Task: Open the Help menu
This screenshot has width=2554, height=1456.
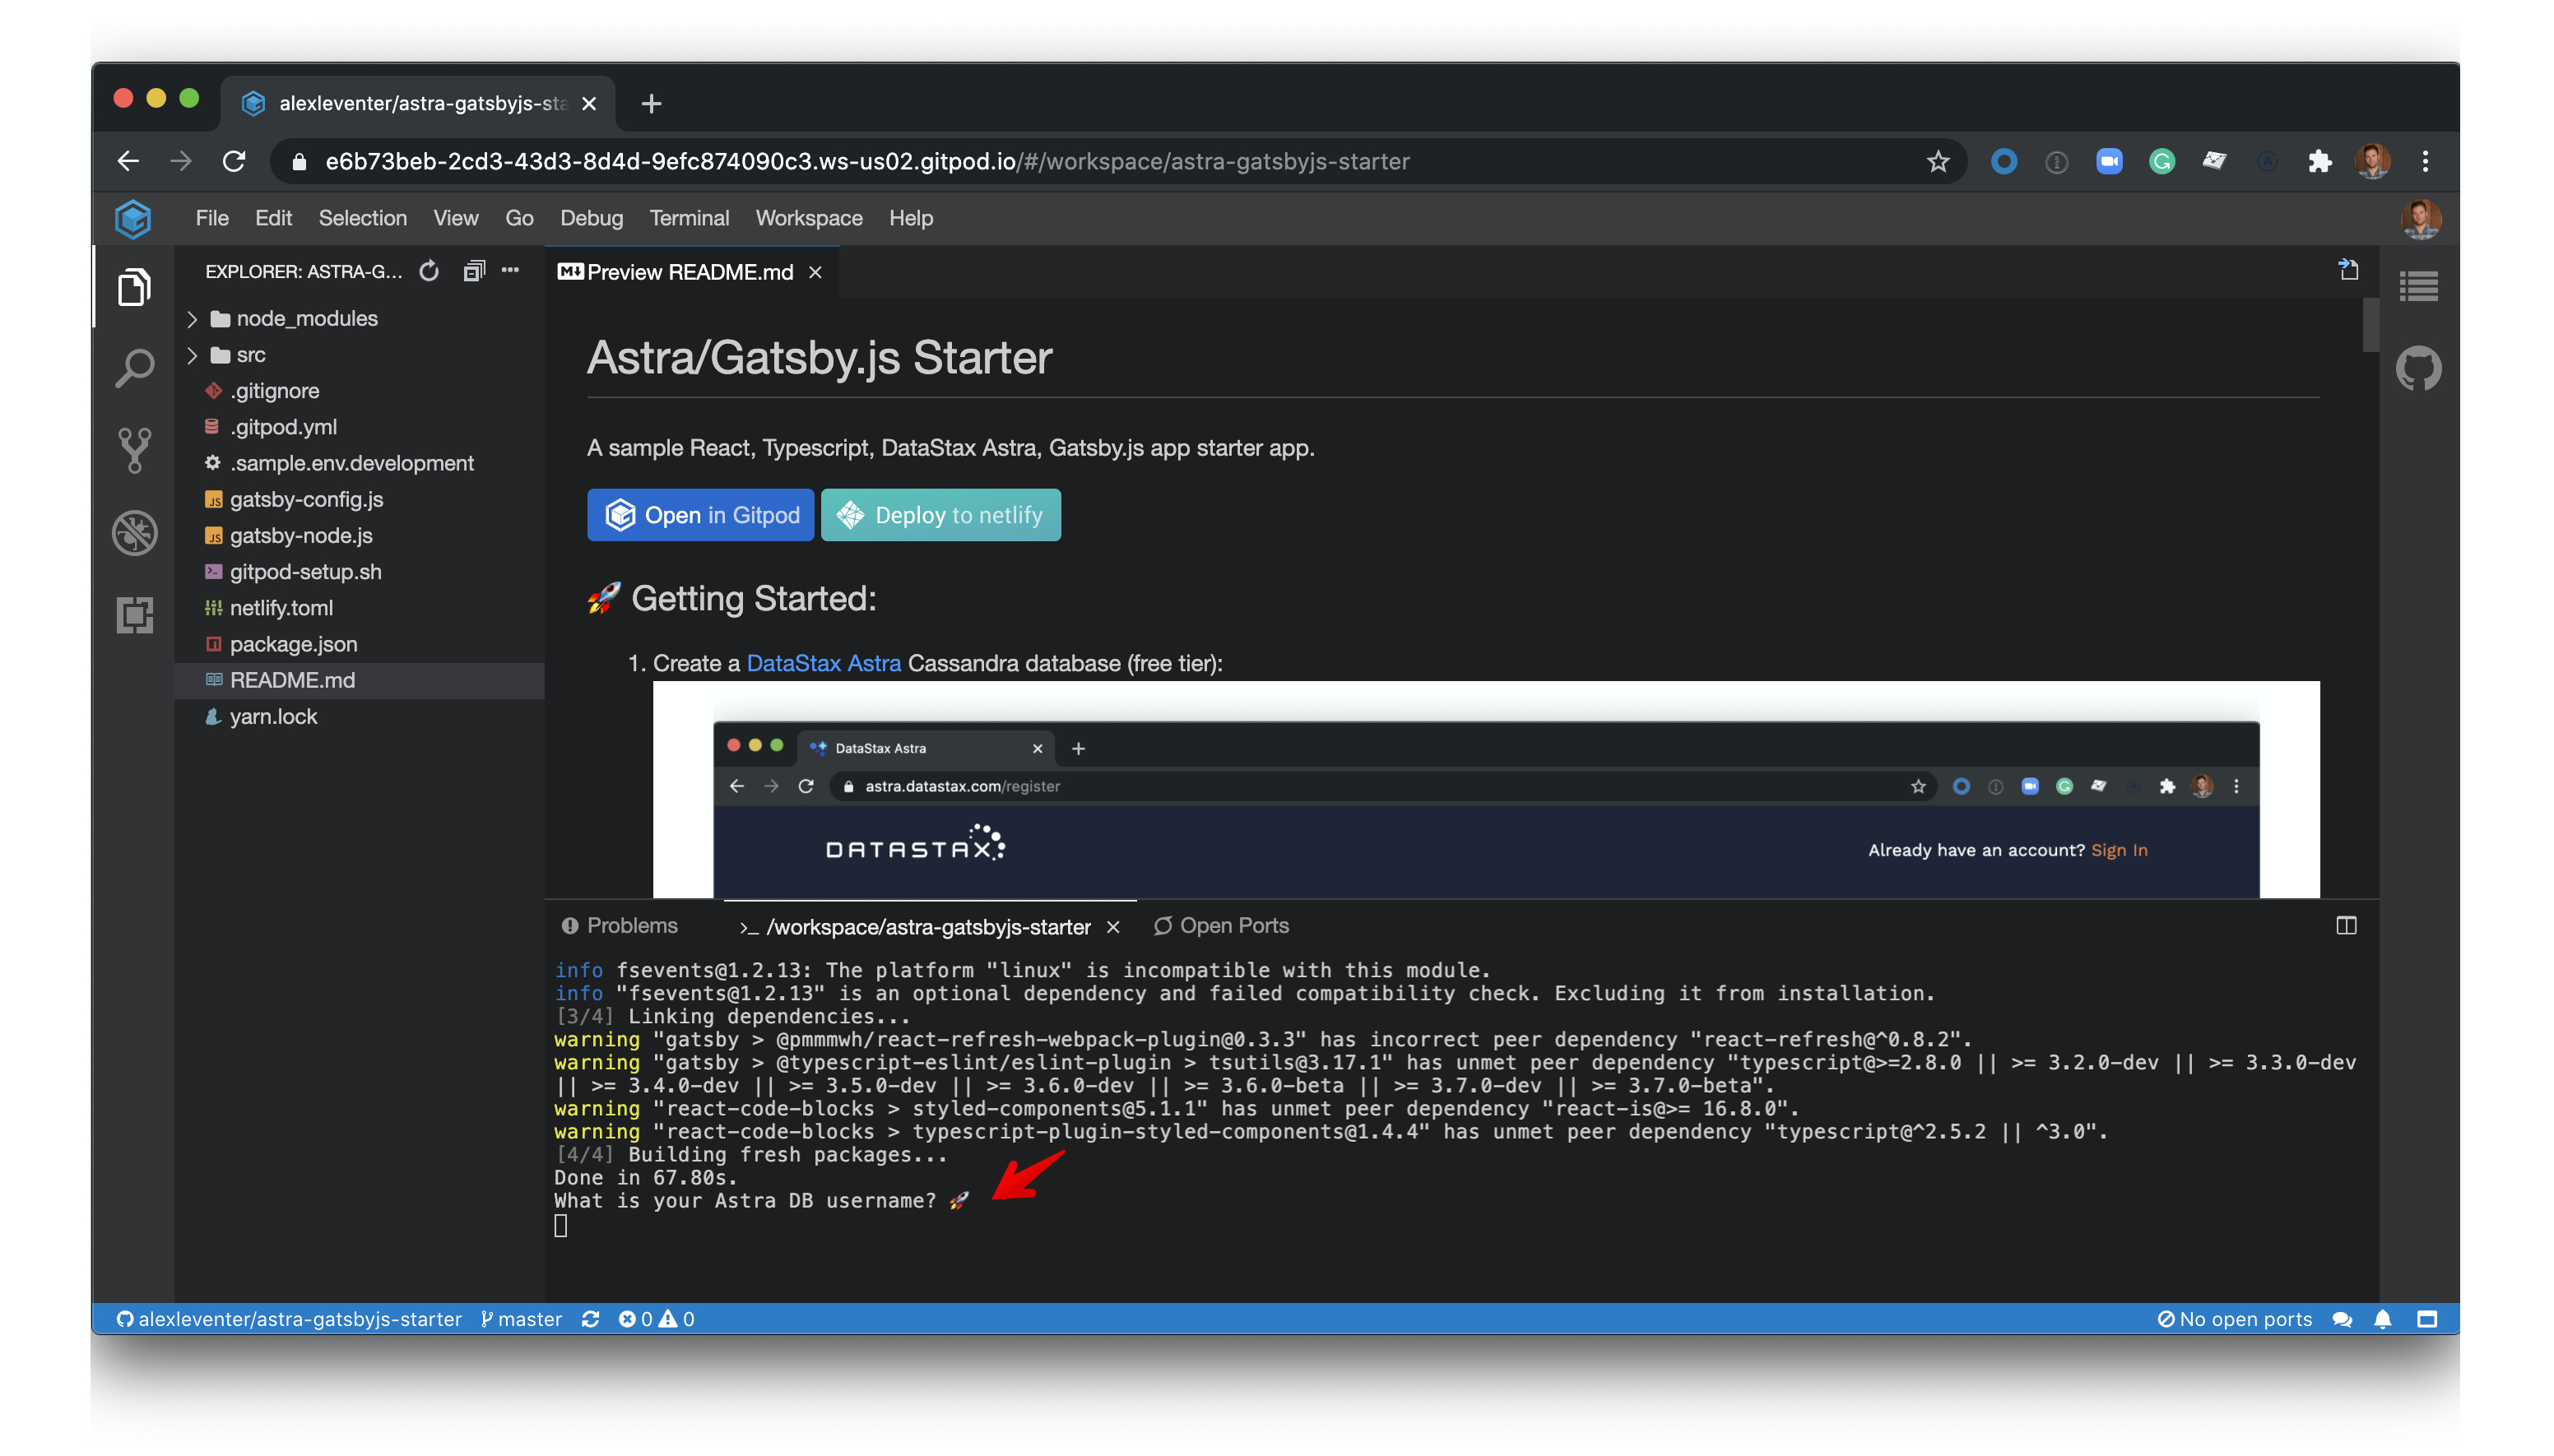Action: pyautogui.click(x=911, y=218)
